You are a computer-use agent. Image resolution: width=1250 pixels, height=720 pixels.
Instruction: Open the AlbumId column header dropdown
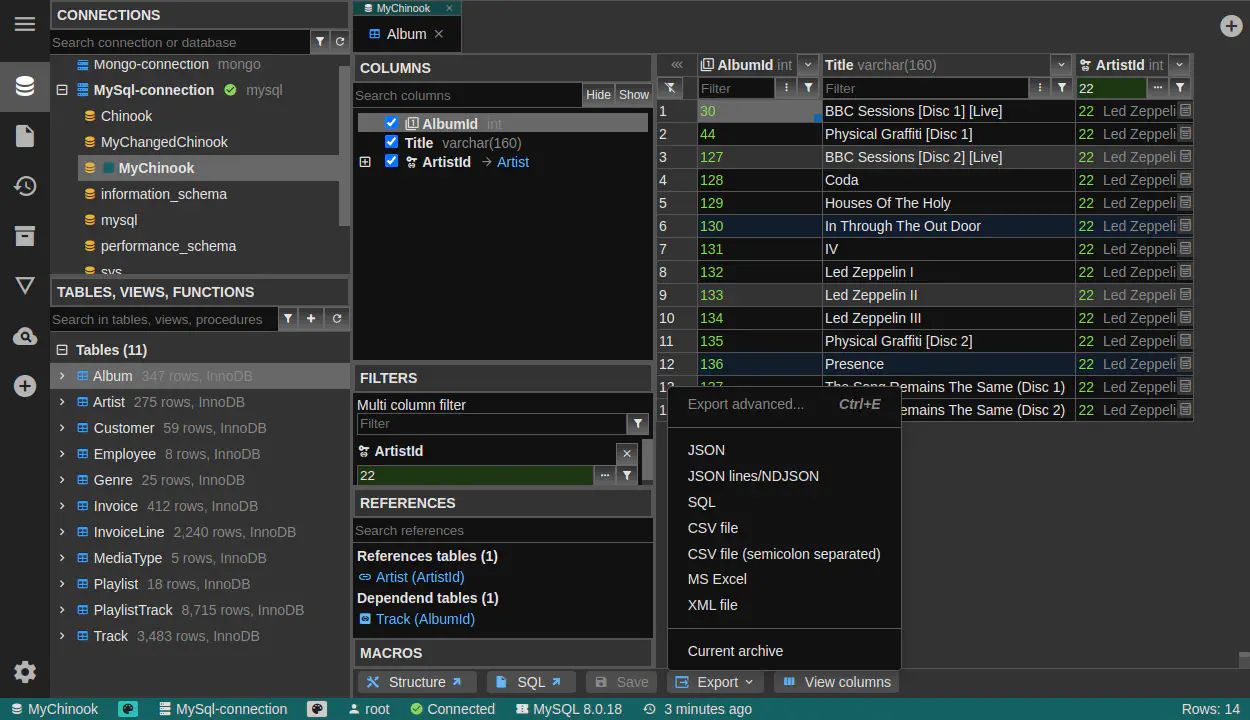point(808,65)
